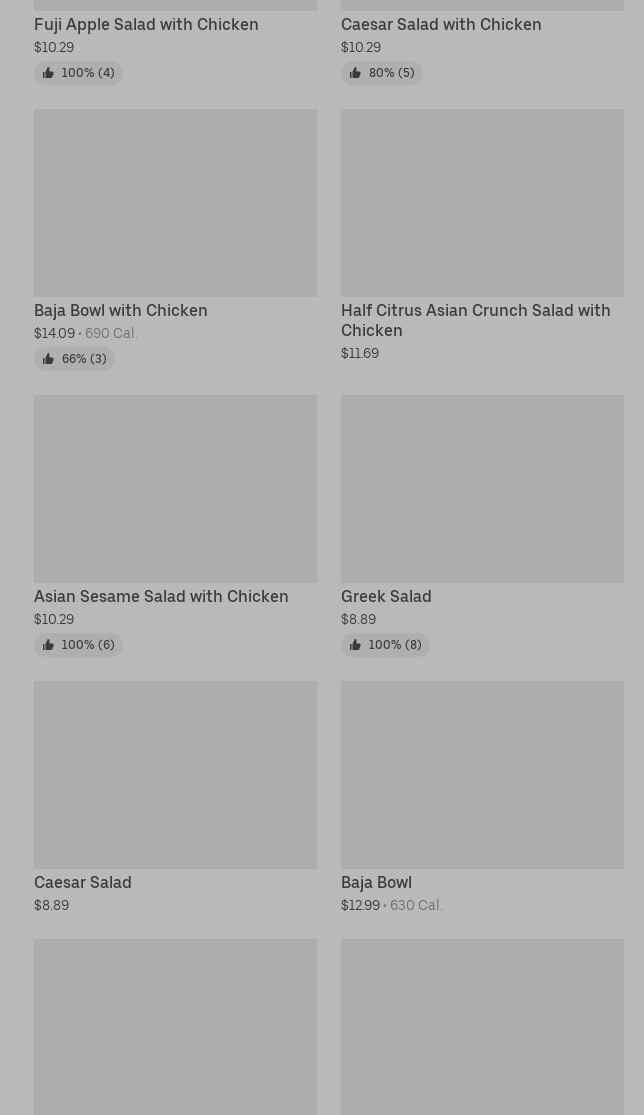Click the Baja Bowl image
The image size is (644, 1115).
point(482,775)
